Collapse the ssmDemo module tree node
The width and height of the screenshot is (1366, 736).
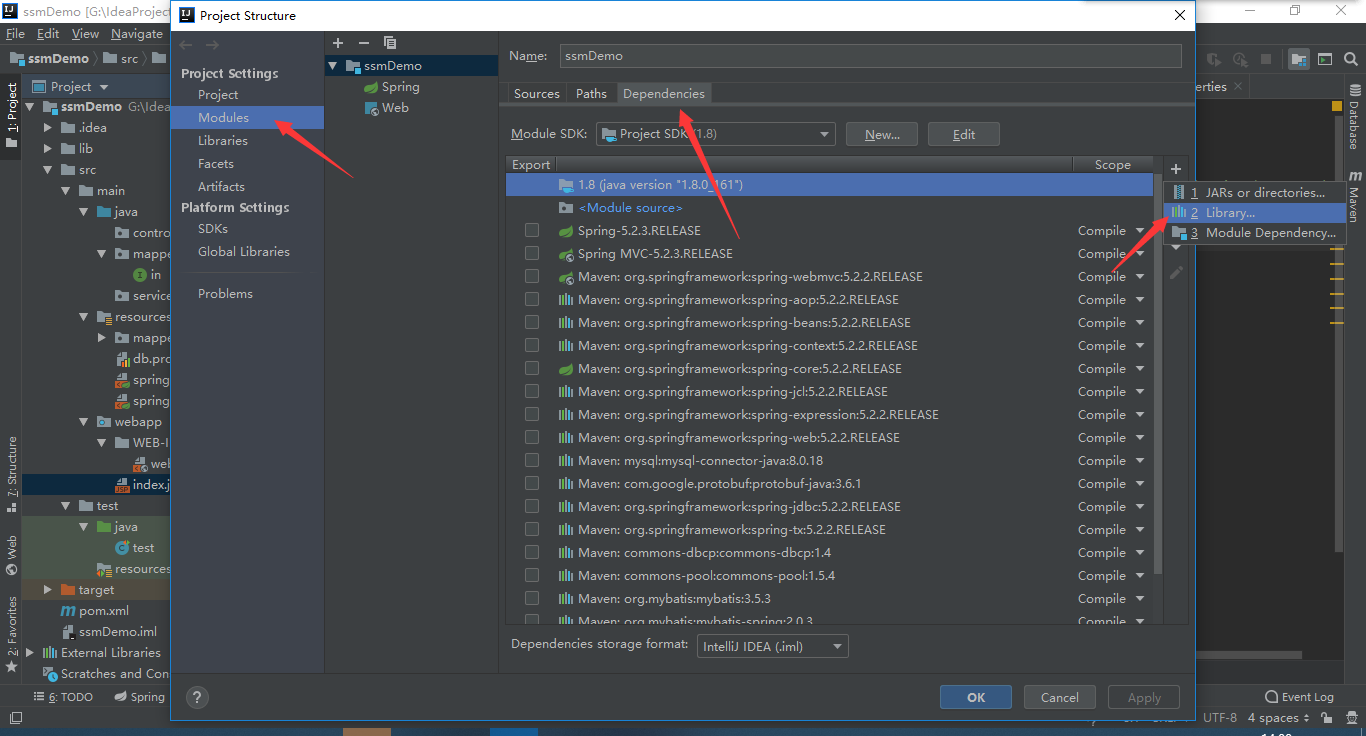point(333,66)
